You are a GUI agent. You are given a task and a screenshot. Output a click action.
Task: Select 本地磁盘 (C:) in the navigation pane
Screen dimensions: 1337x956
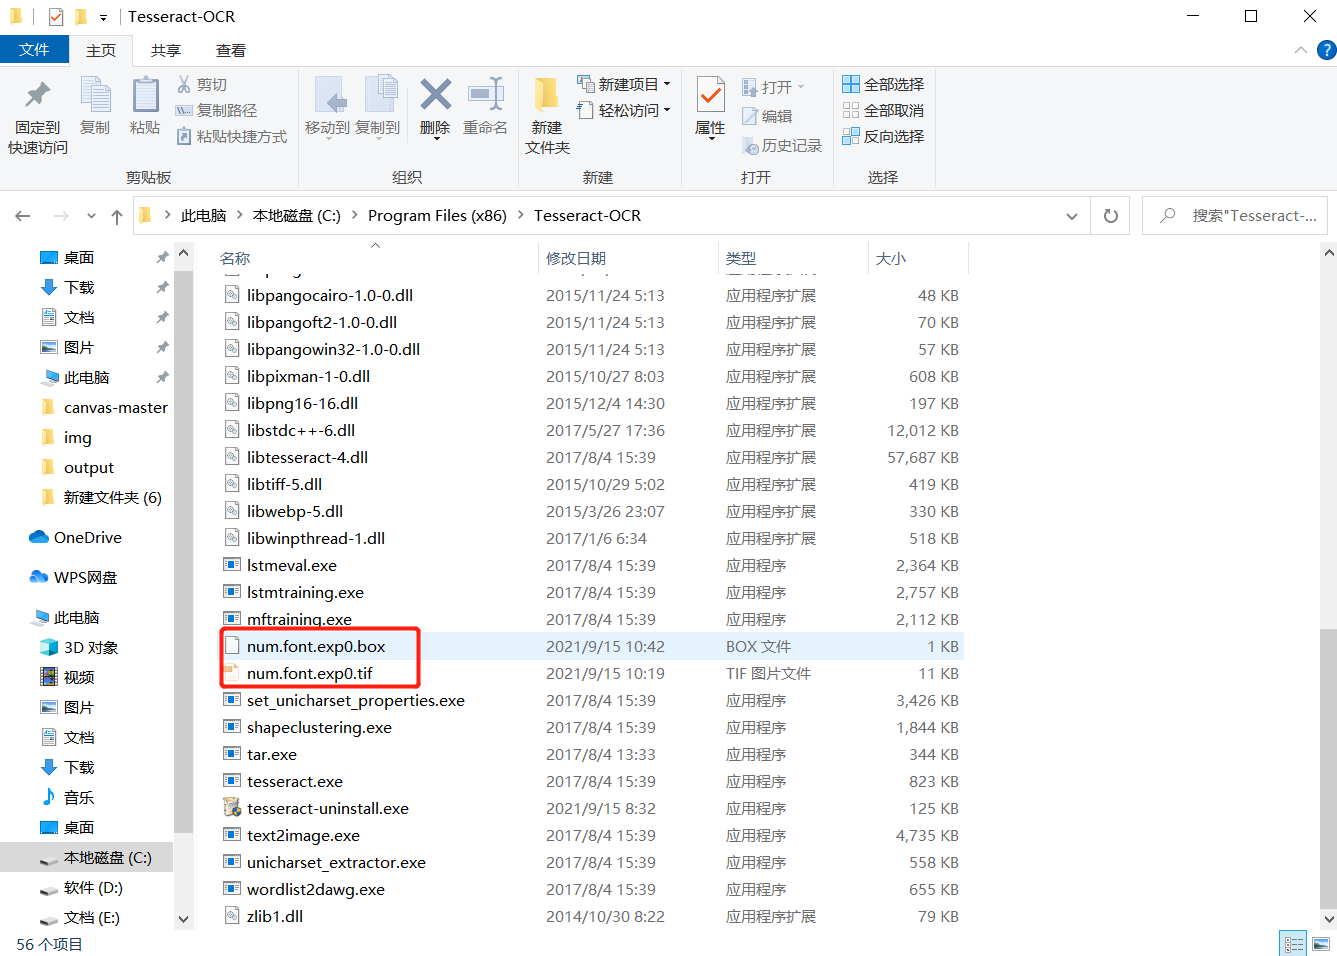108,857
